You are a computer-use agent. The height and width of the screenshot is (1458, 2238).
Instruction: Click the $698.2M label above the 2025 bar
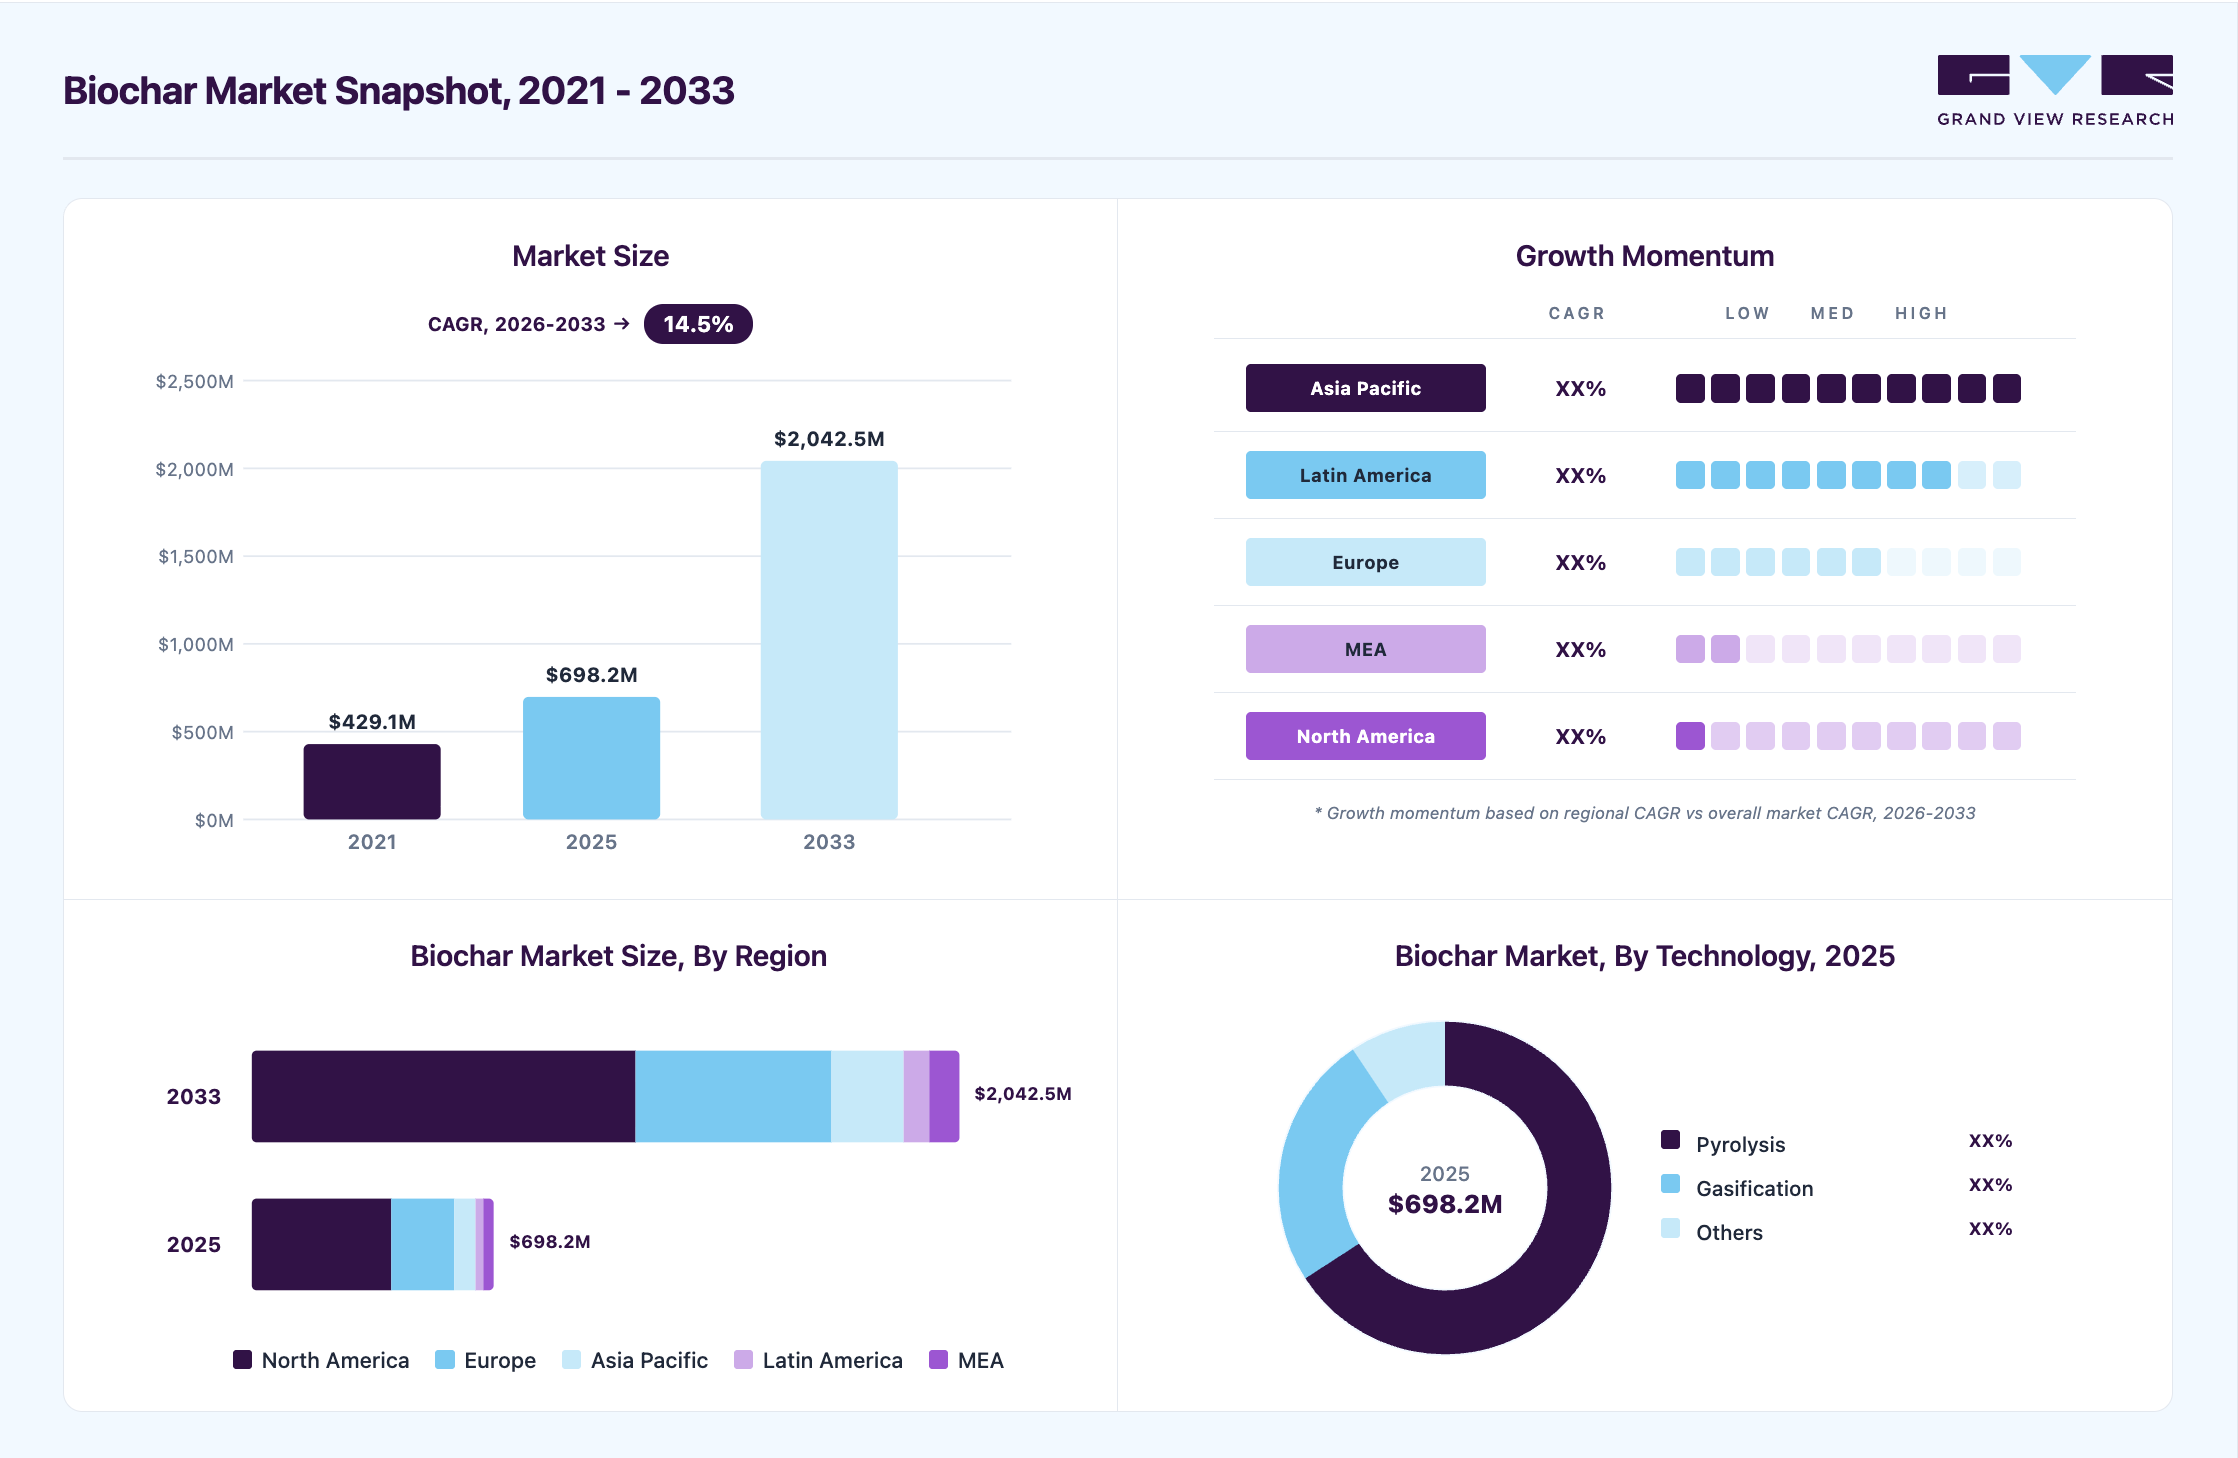(x=591, y=675)
